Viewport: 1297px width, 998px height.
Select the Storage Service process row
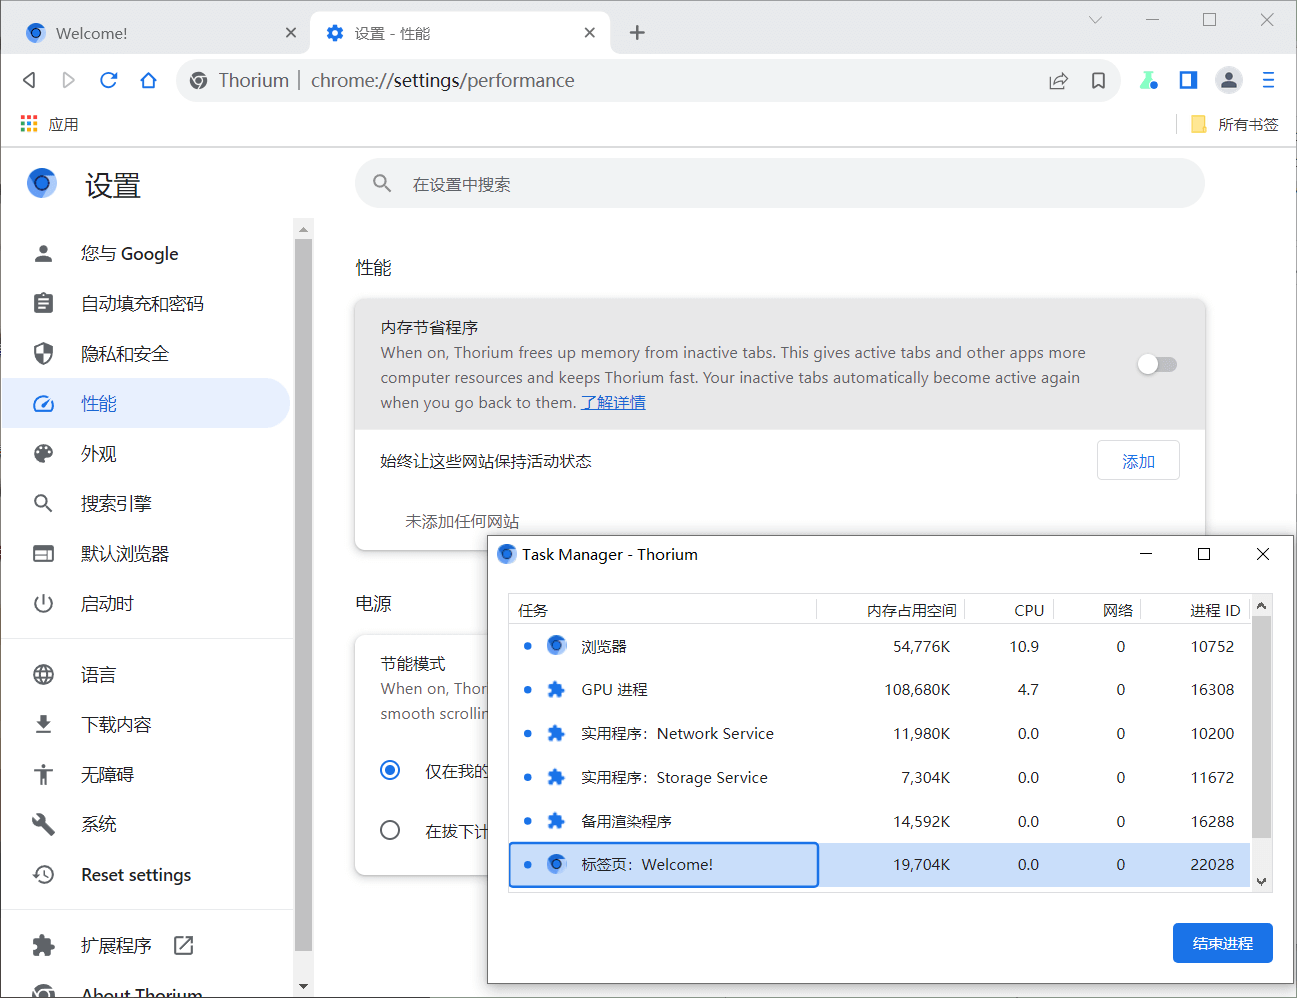[880, 777]
